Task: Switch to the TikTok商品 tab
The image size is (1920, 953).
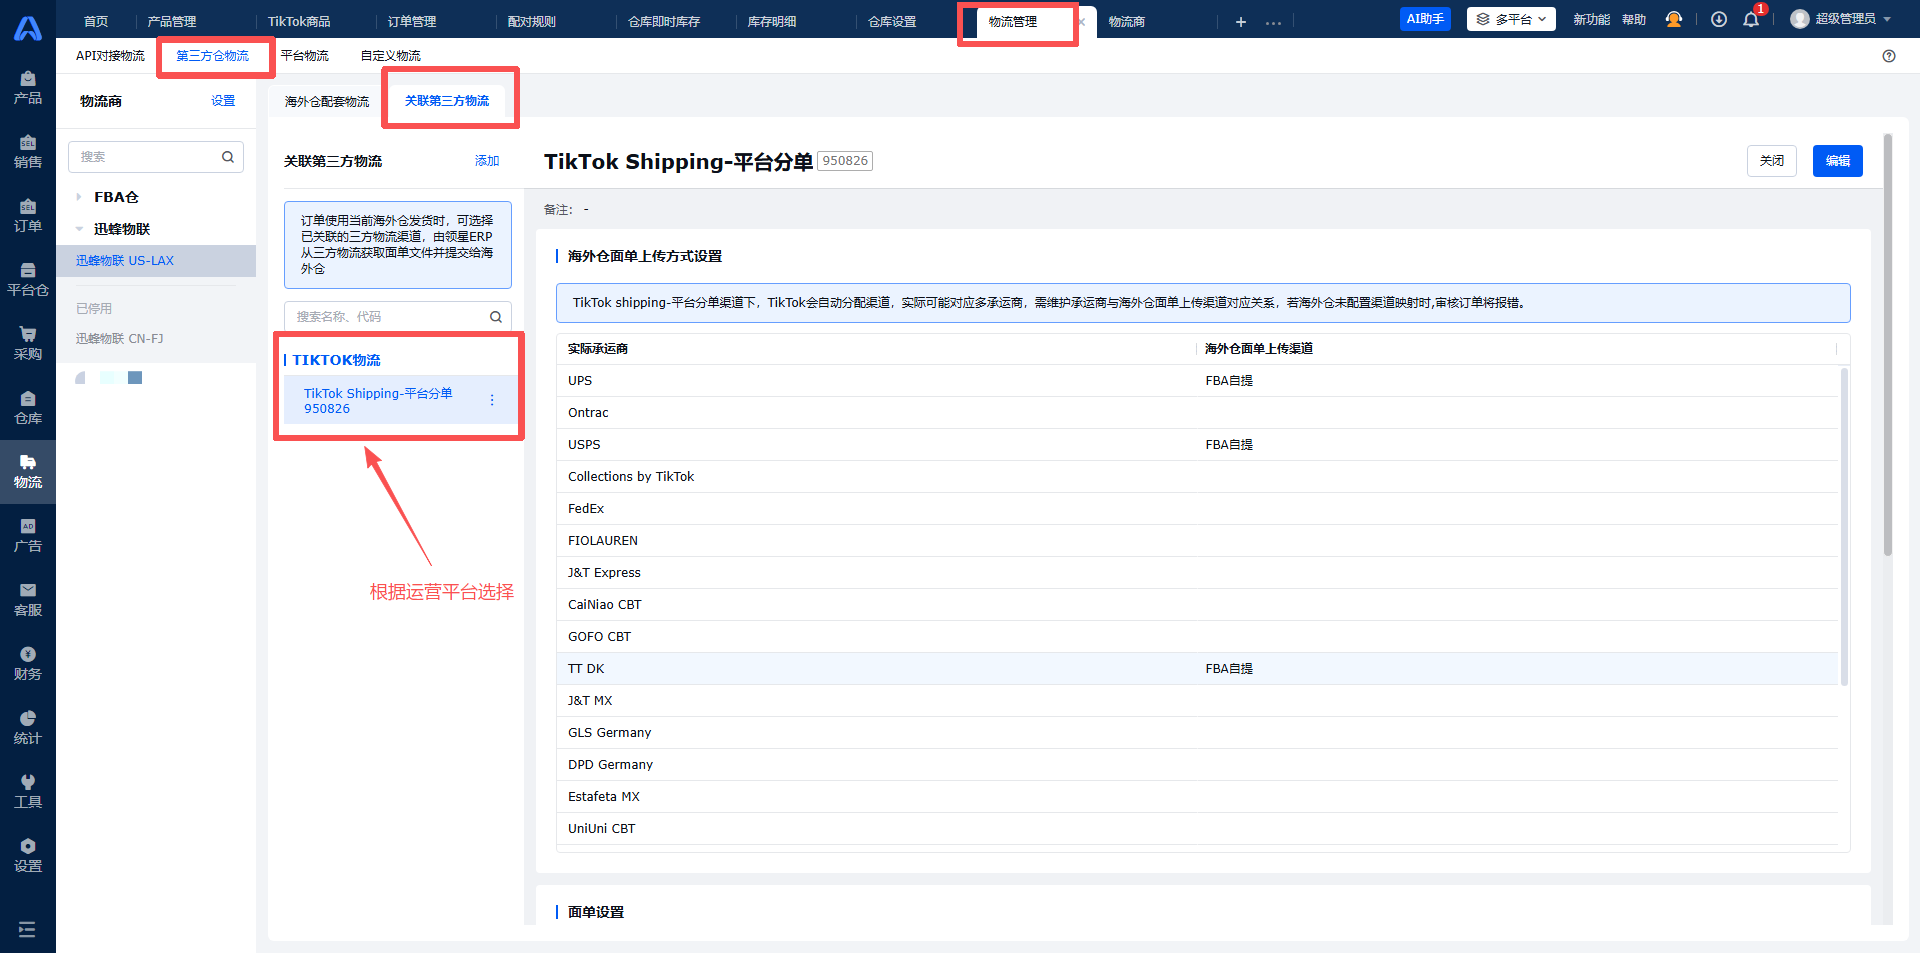Action: tap(299, 22)
